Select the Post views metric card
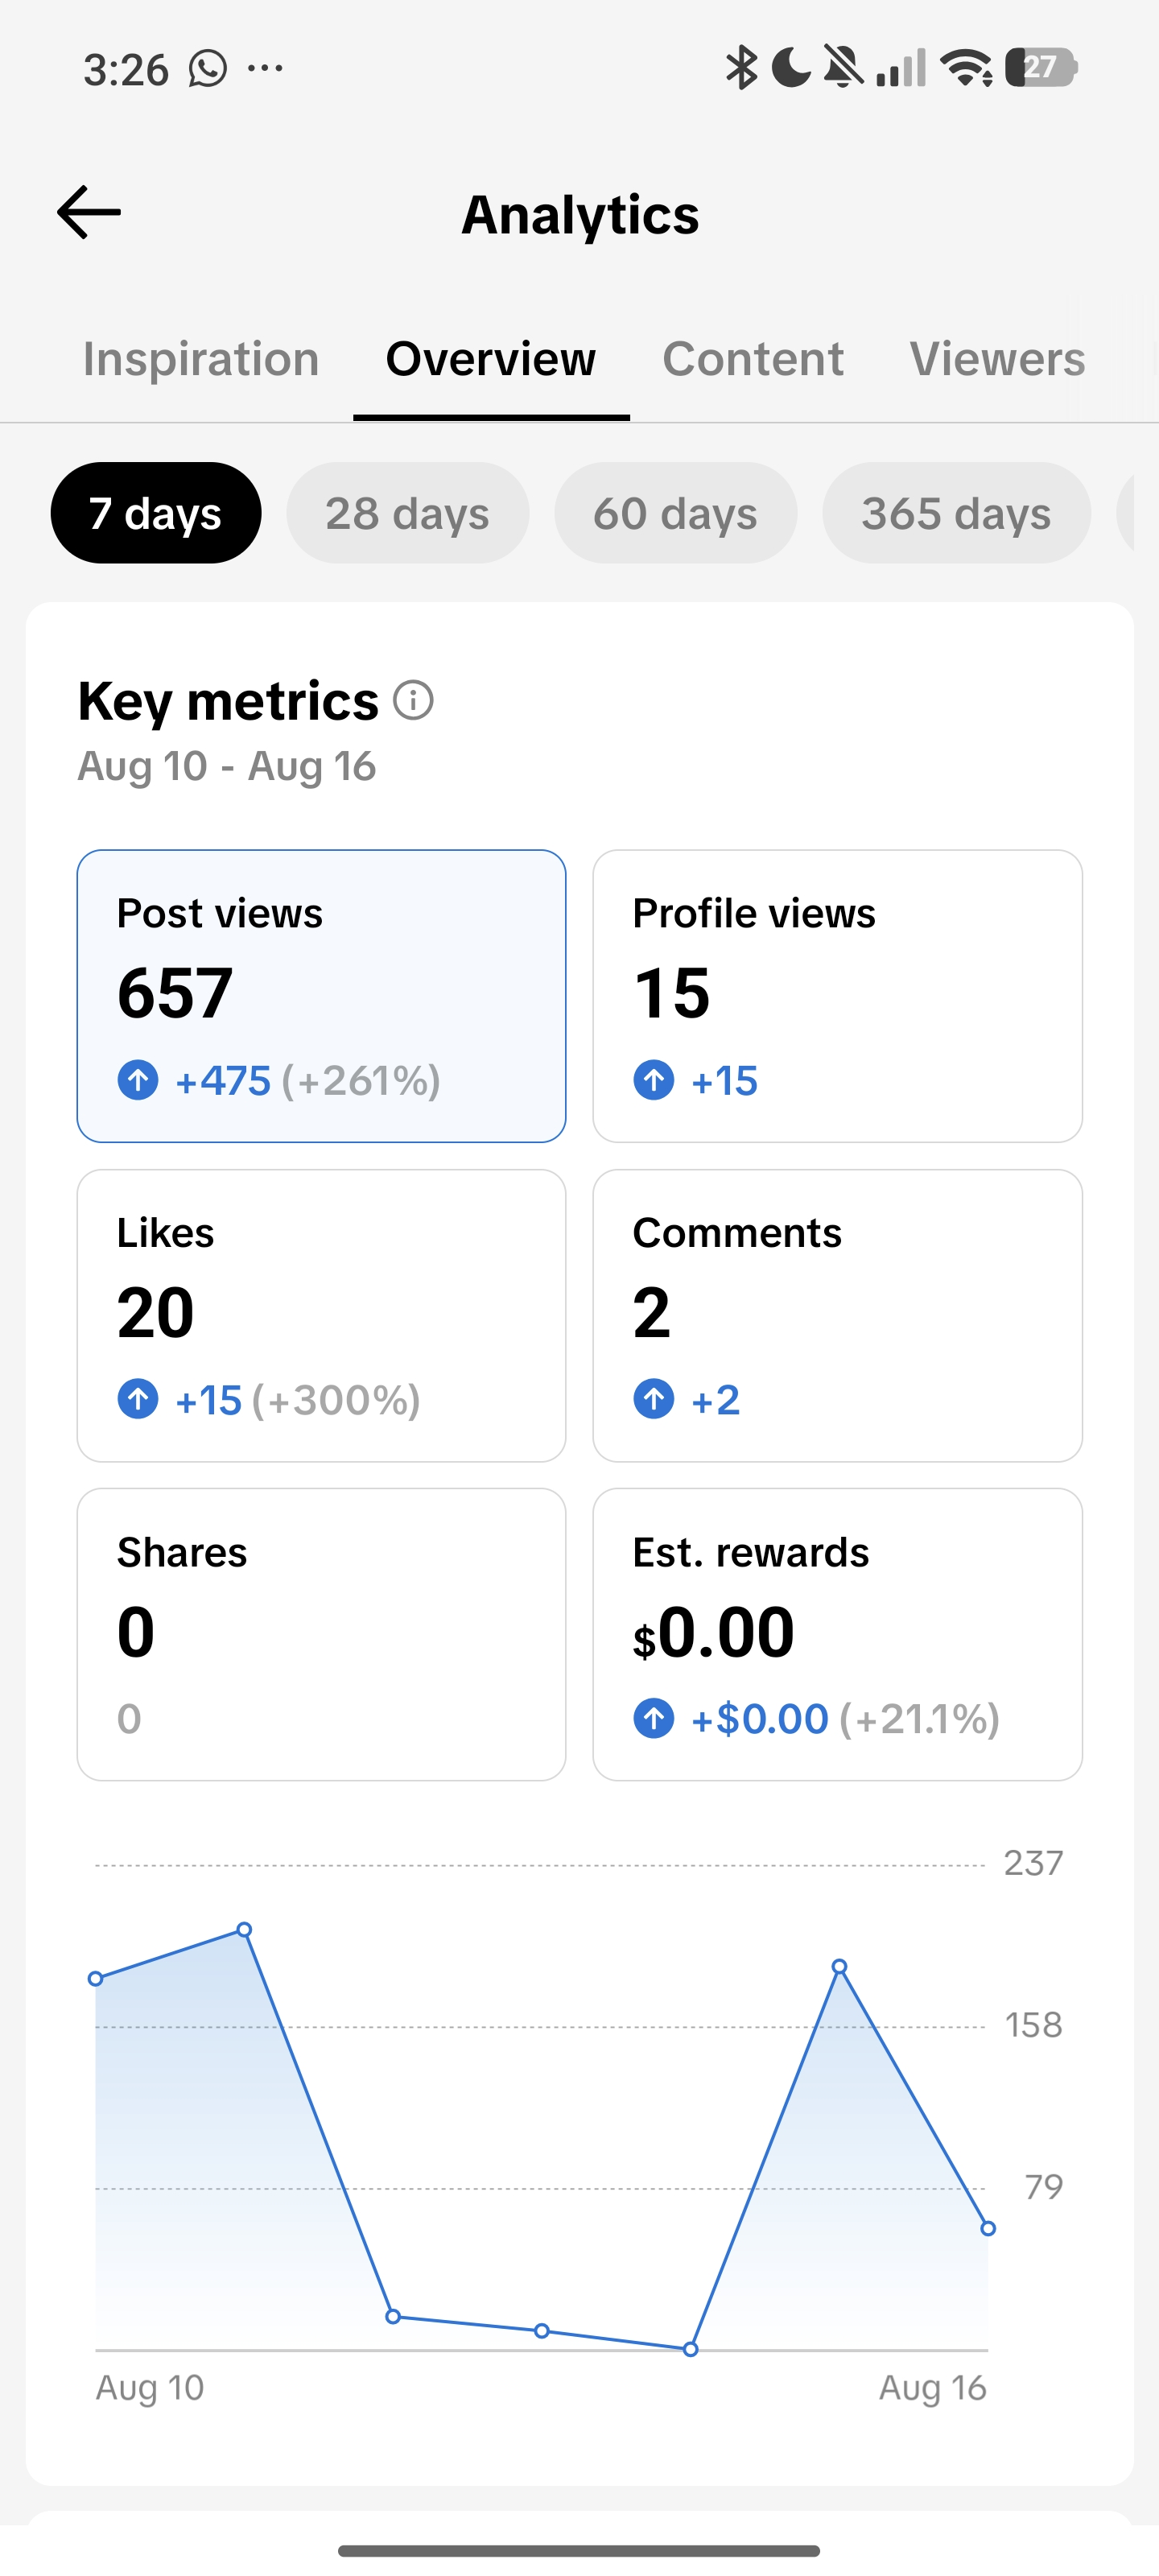This screenshot has height=2576, width=1159. click(x=322, y=996)
